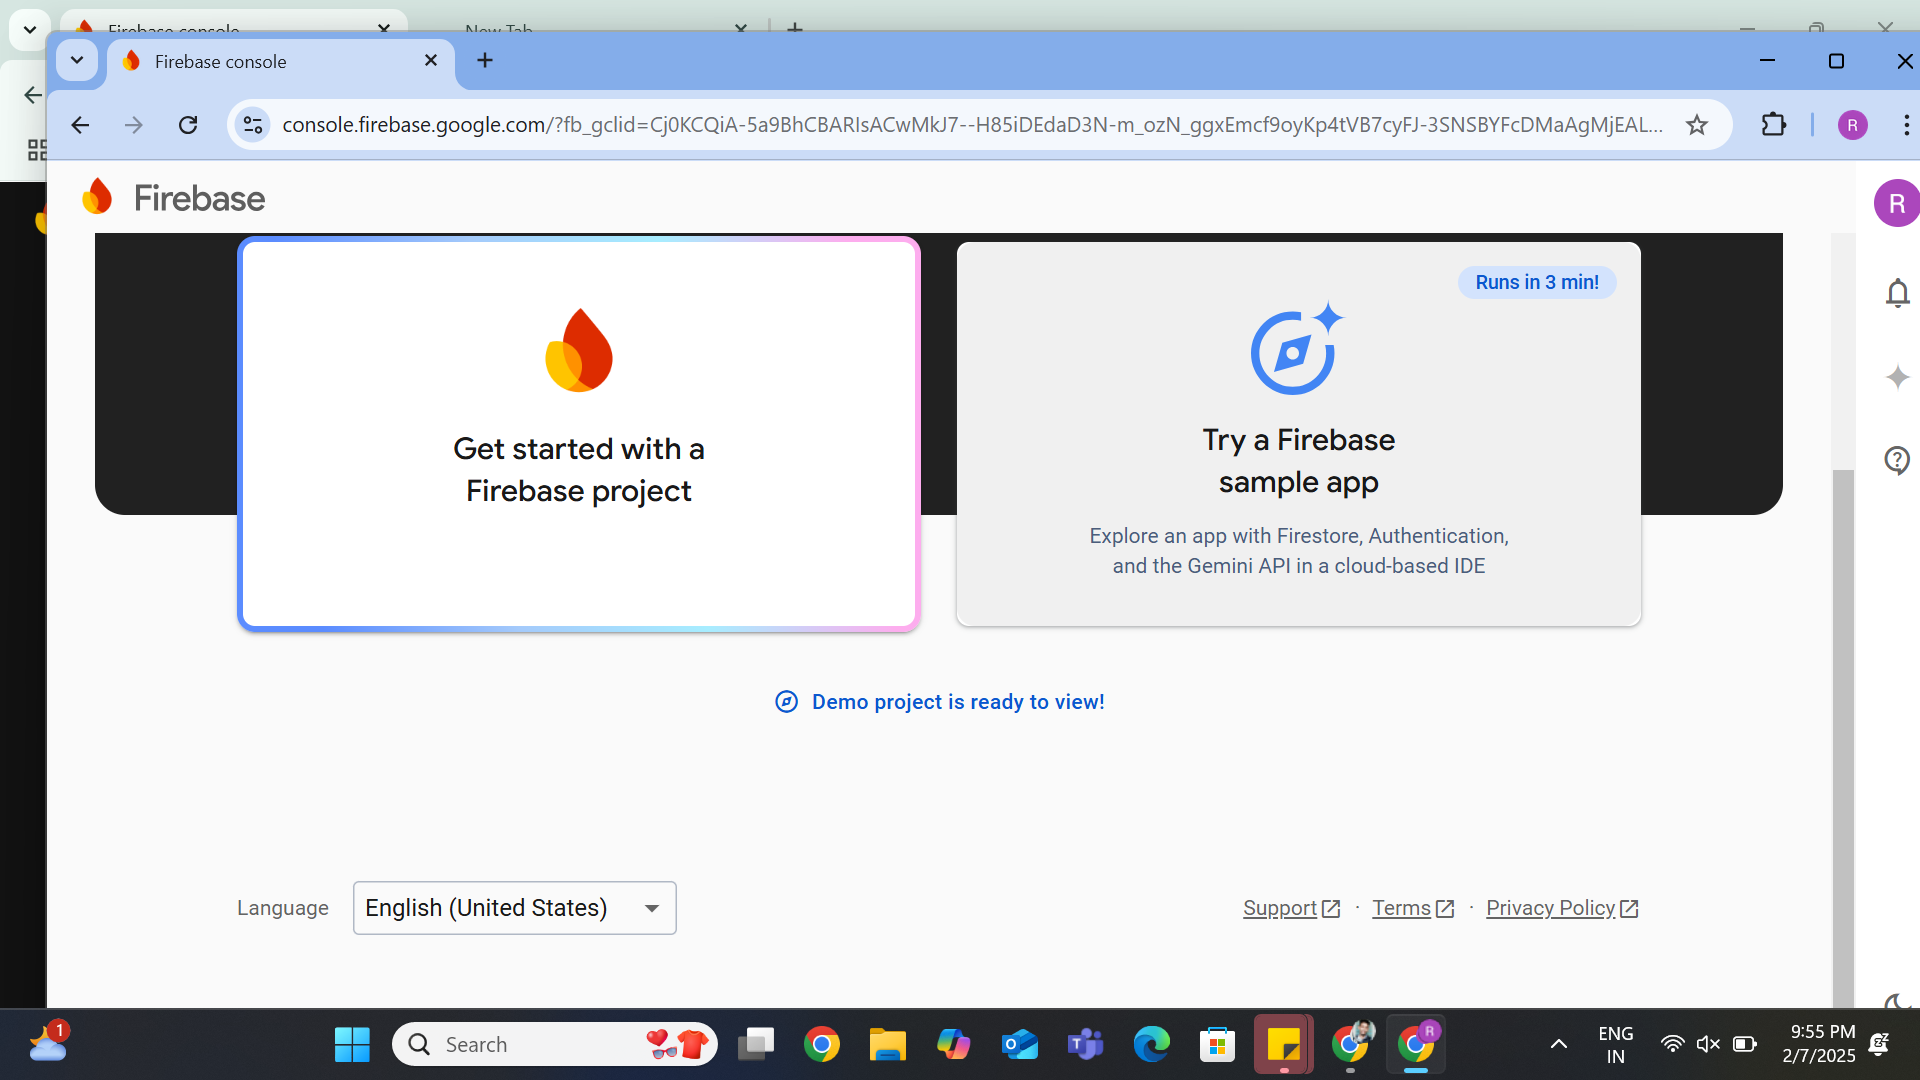Screen dimensions: 1920x1080
Task: Expand the Language dropdown
Action: pos(515,908)
